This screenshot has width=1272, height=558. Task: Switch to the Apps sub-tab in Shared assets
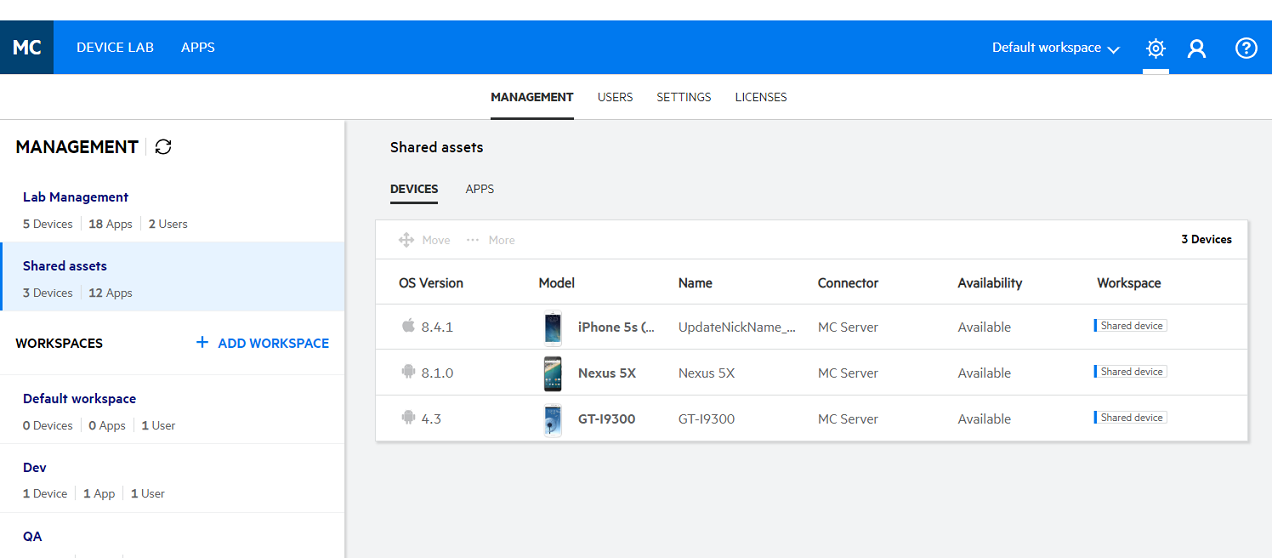(479, 189)
